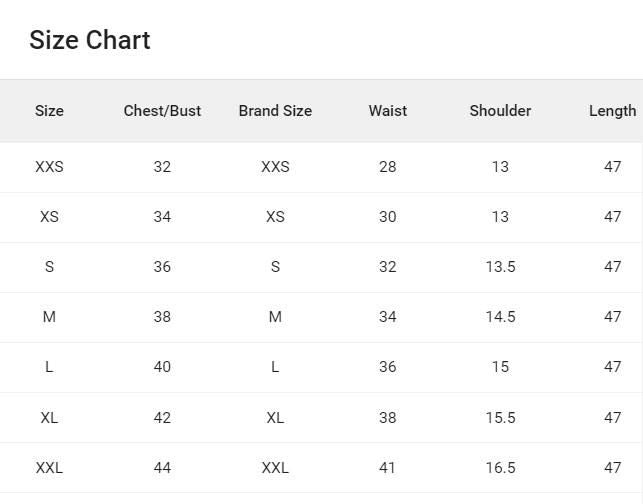Click brand size XL cell

(x=275, y=418)
